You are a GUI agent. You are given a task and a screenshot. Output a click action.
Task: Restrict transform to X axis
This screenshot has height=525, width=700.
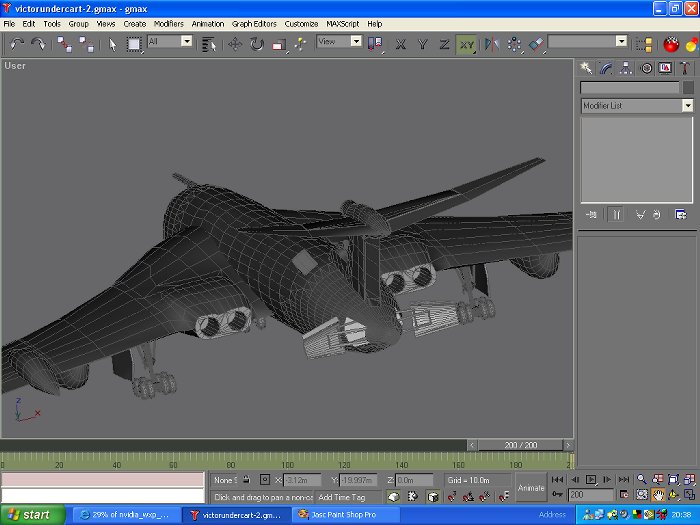(x=401, y=44)
